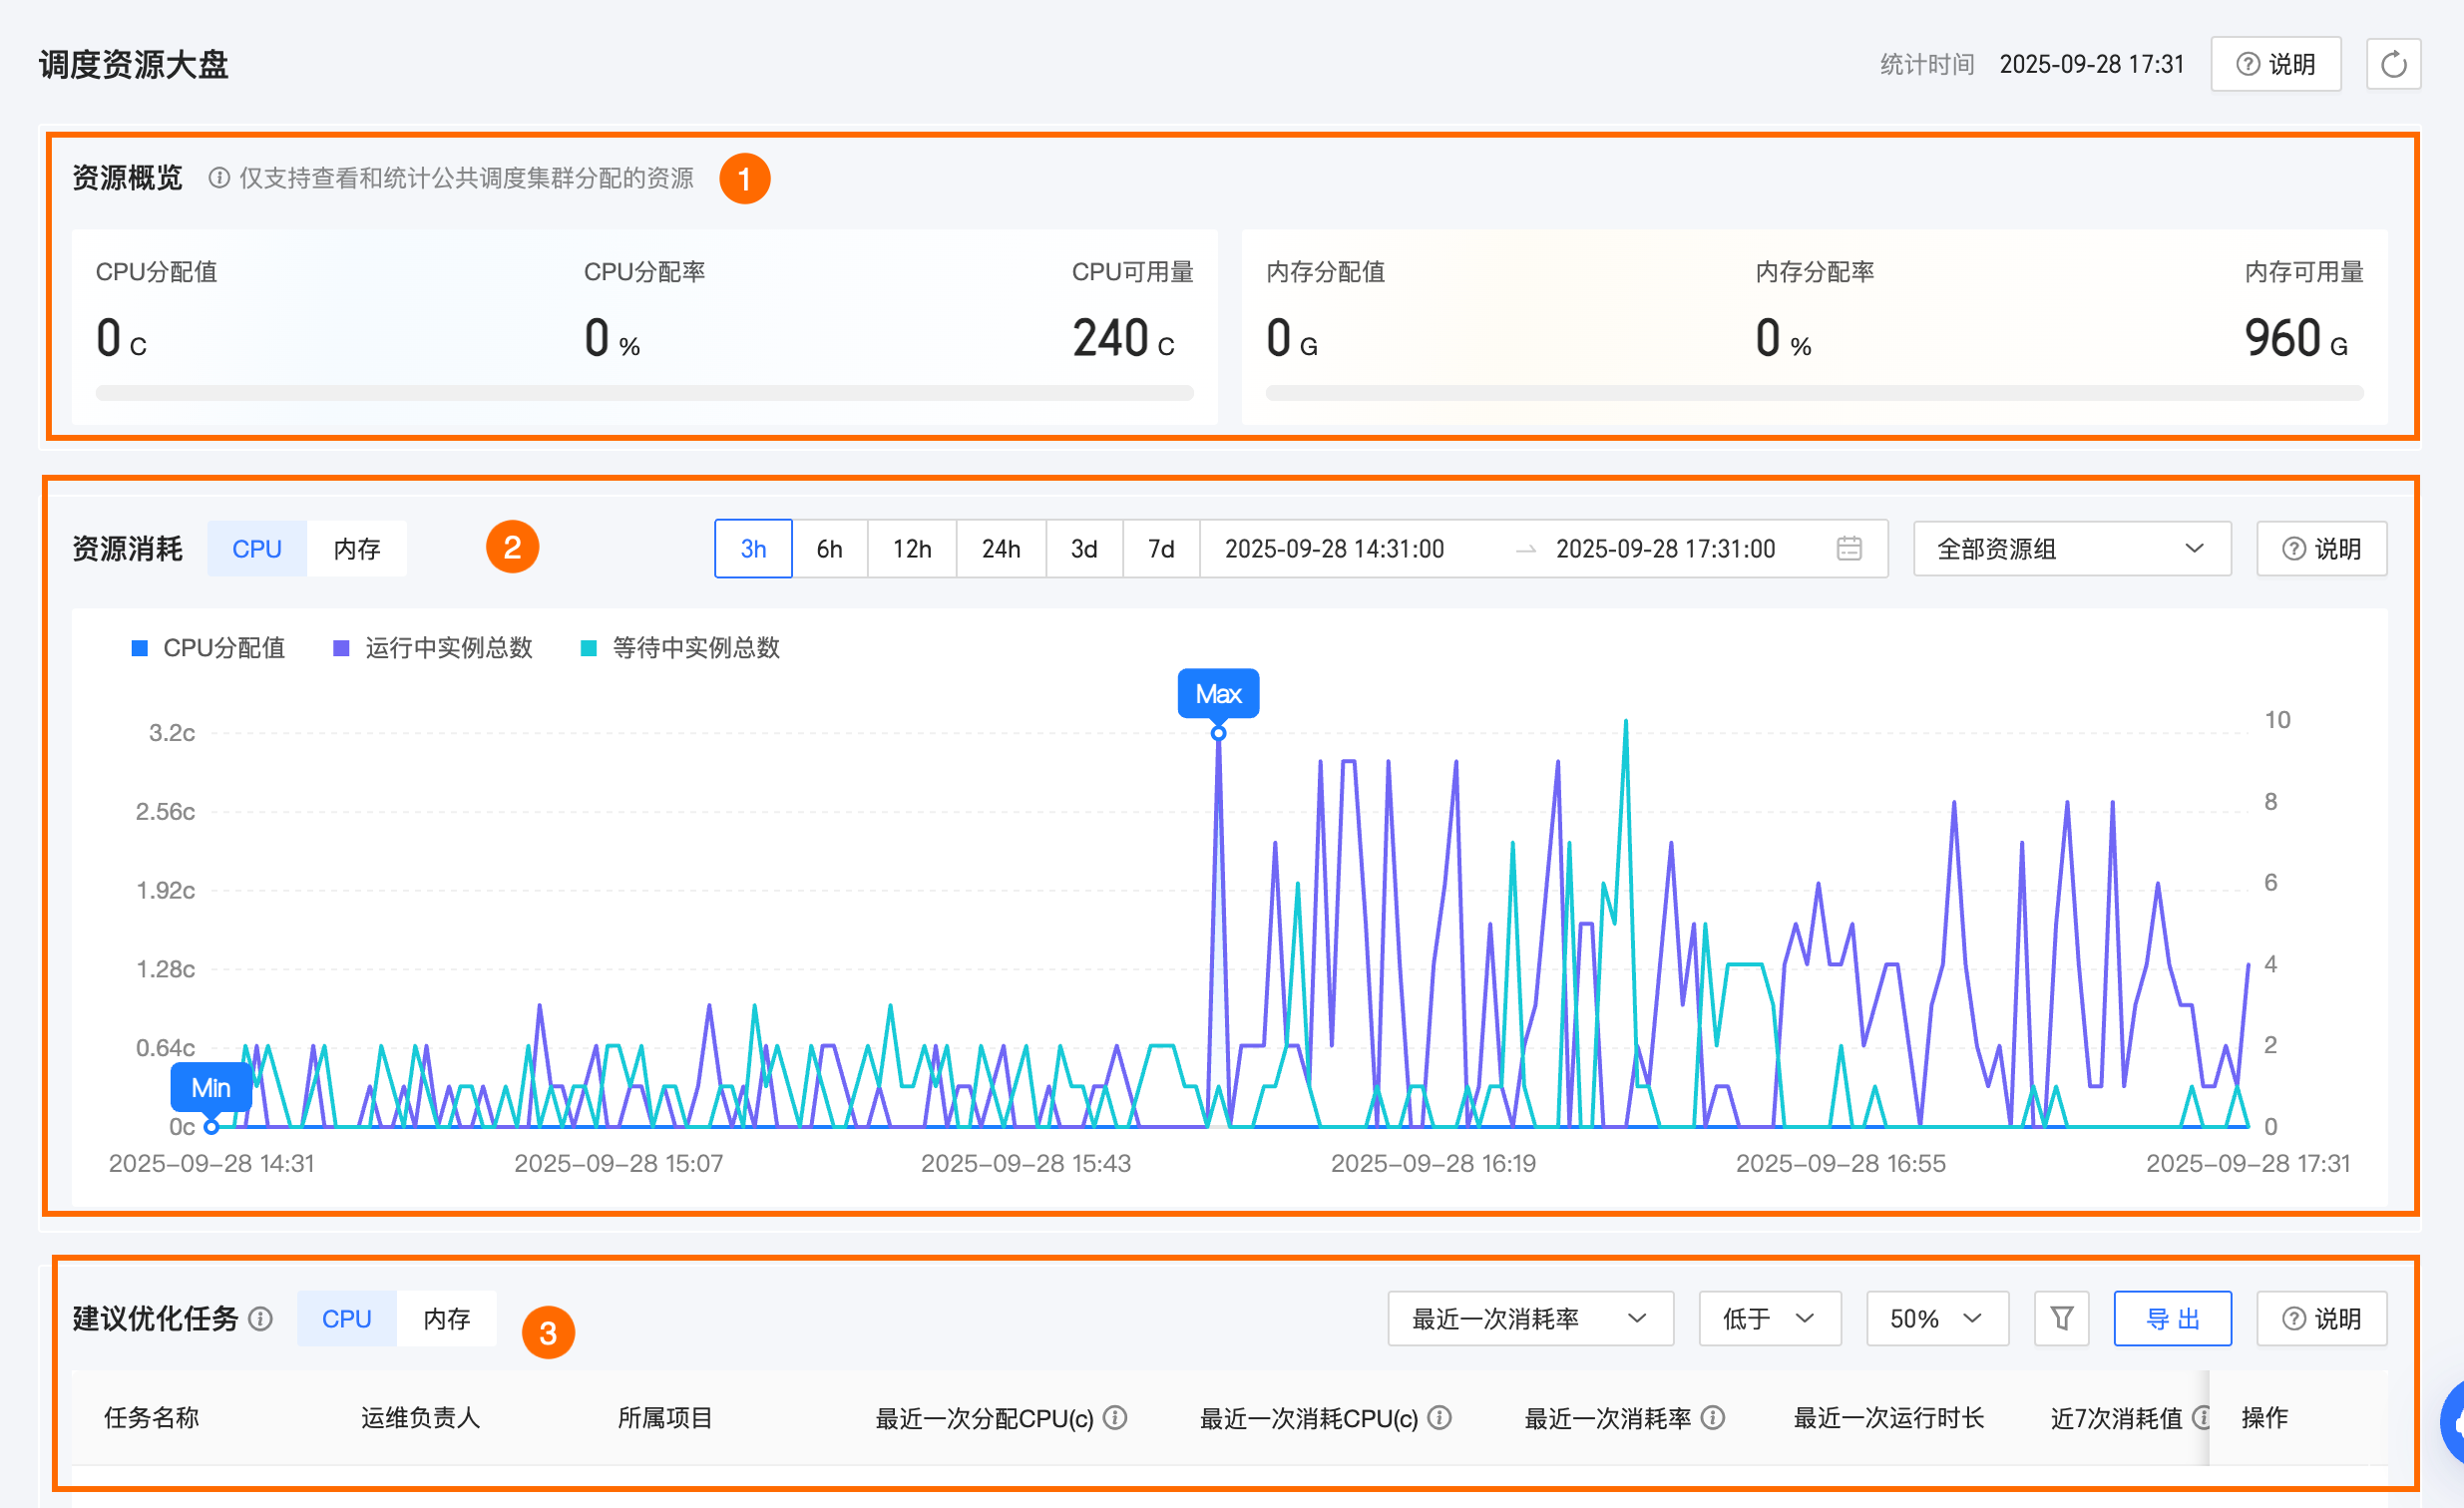The height and width of the screenshot is (1508, 2464).
Task: Click info icon beside 最近一次消耗CPU(c)
Action: click(1439, 1417)
